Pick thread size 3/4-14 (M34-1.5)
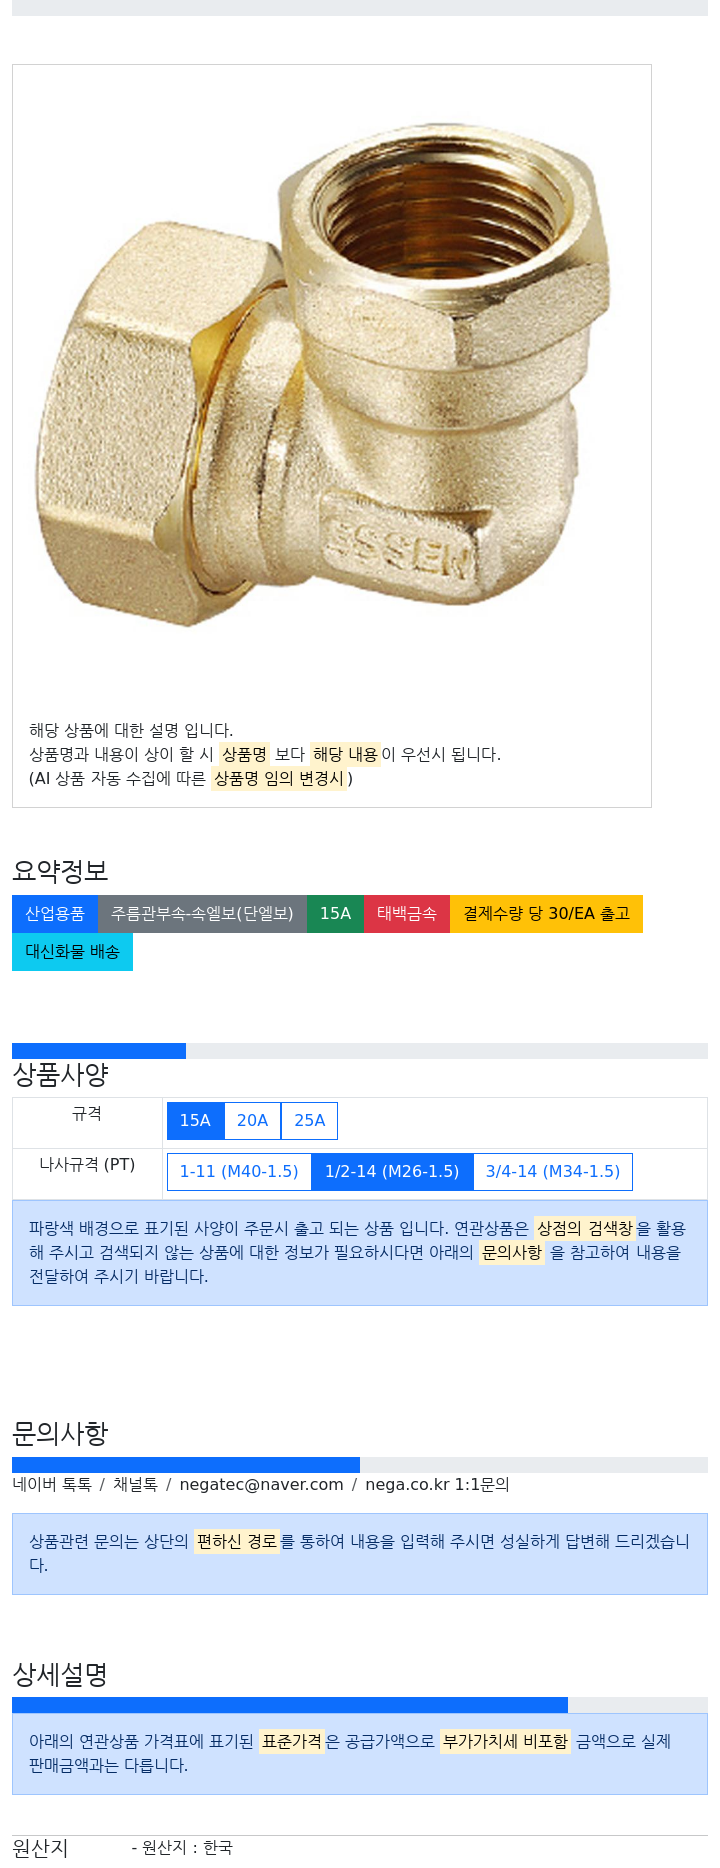Image resolution: width=720 pixels, height=1868 pixels. [553, 1172]
